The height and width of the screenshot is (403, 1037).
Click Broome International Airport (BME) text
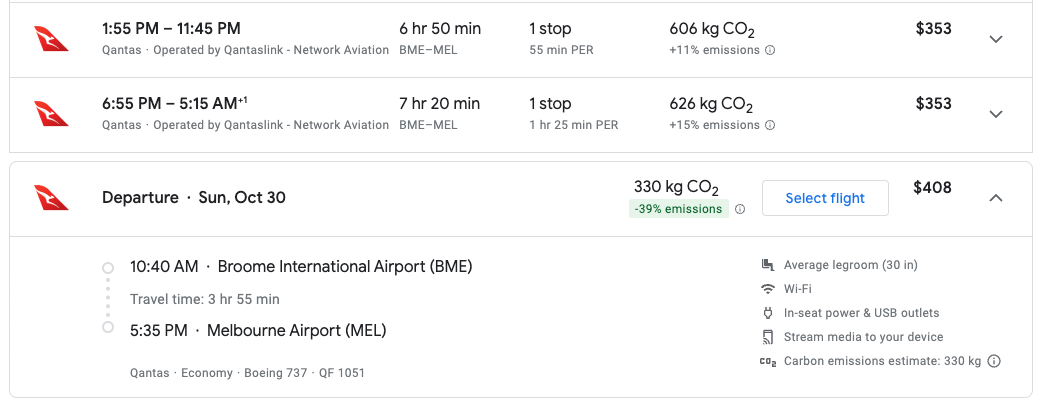point(344,266)
